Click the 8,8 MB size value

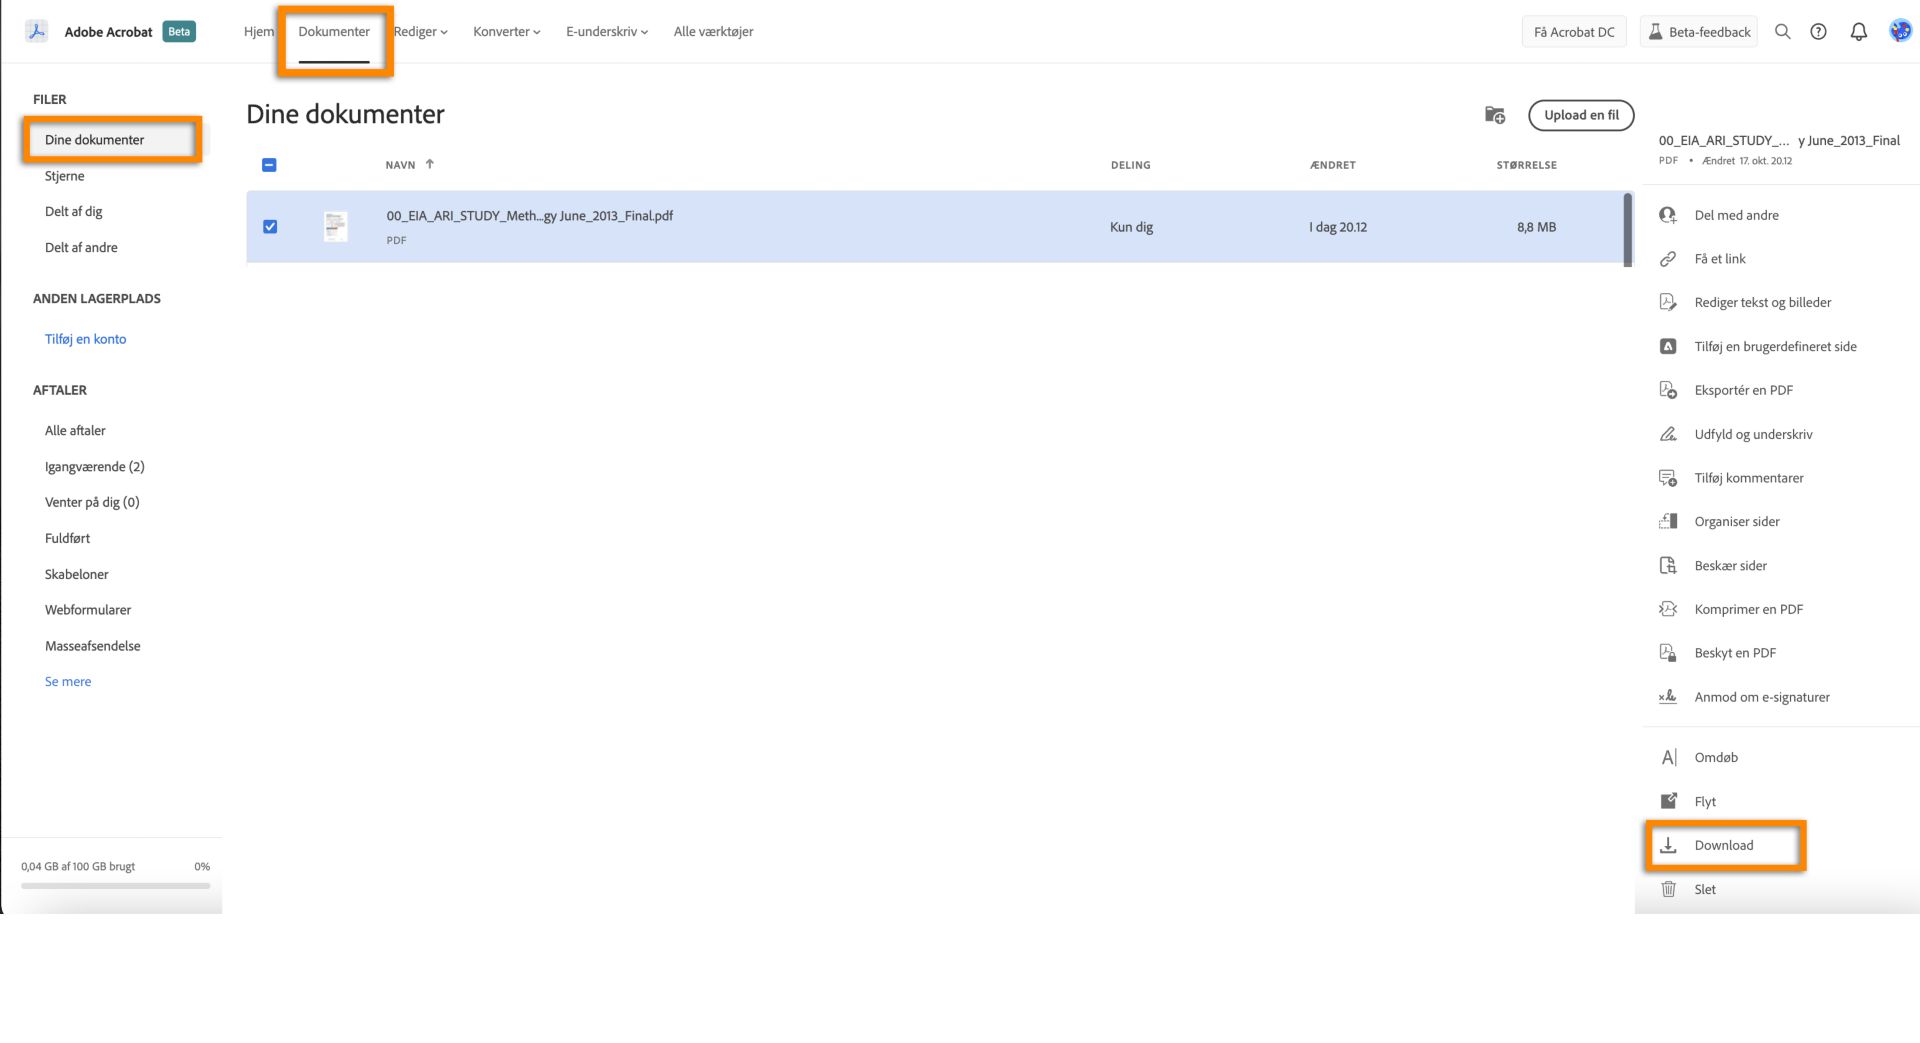click(1536, 228)
